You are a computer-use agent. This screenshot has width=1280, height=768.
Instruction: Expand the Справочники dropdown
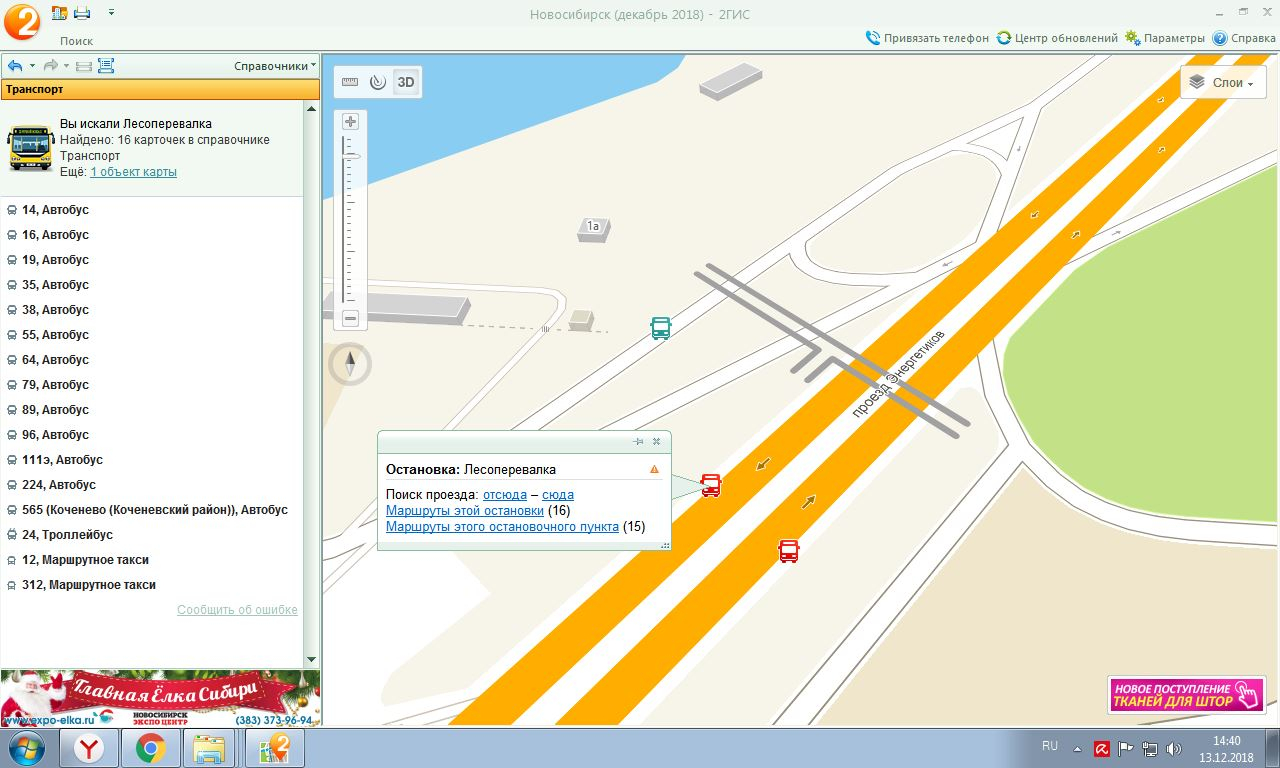click(275, 66)
